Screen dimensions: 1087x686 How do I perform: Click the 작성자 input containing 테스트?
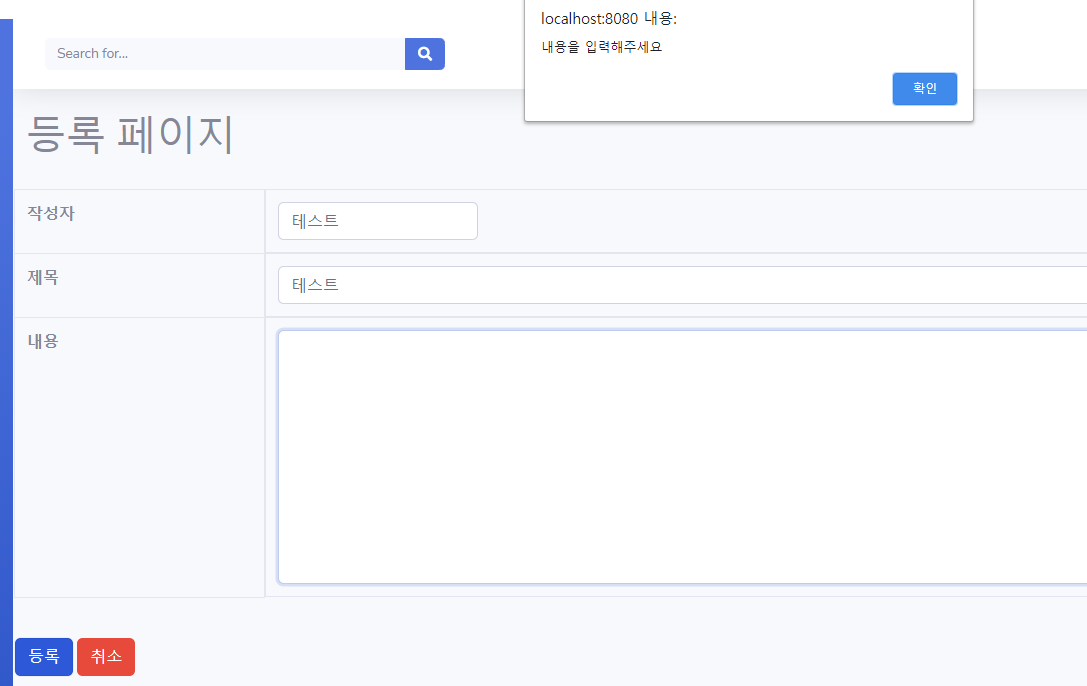point(378,221)
